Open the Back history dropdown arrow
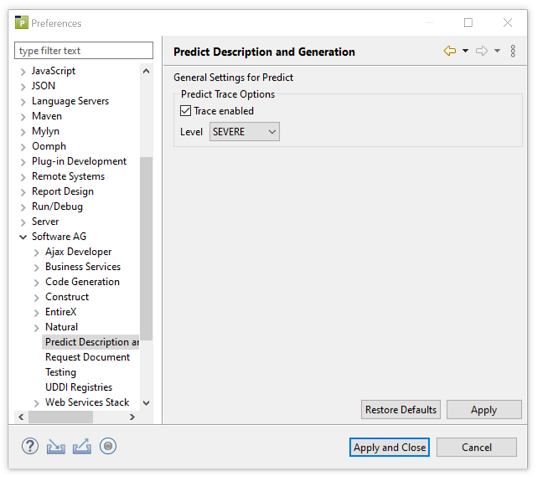 [465, 51]
